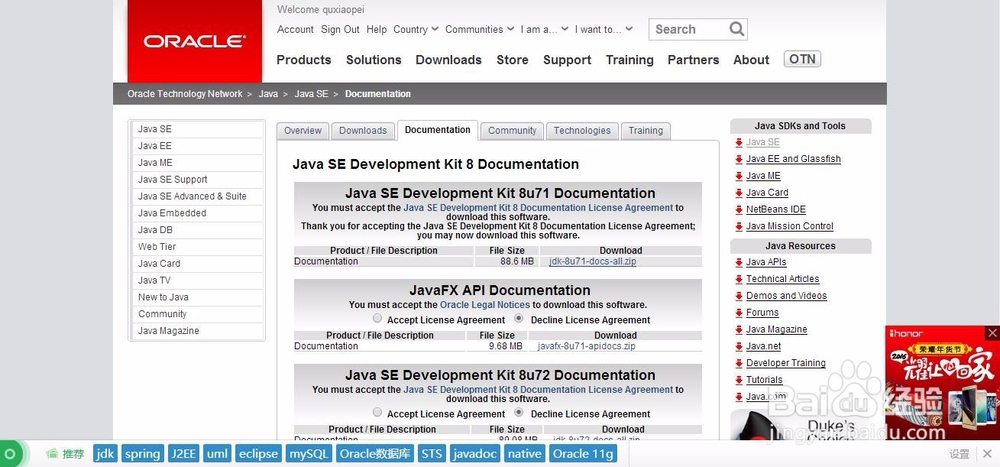
Task: Click red arrow icon beside Tutorials
Action: [739, 380]
